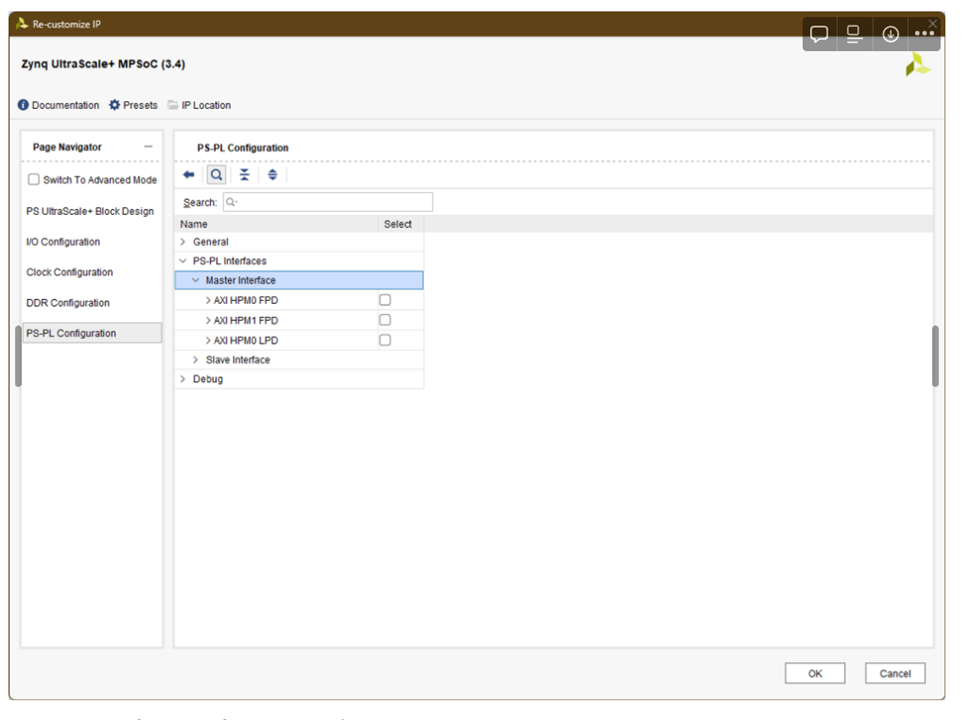
Task: Expand the Debug tree node
Action: 183,379
